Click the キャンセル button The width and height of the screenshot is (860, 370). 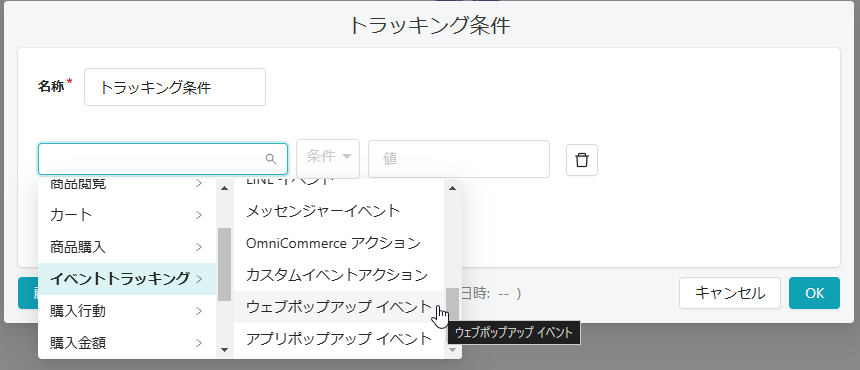[x=729, y=293]
